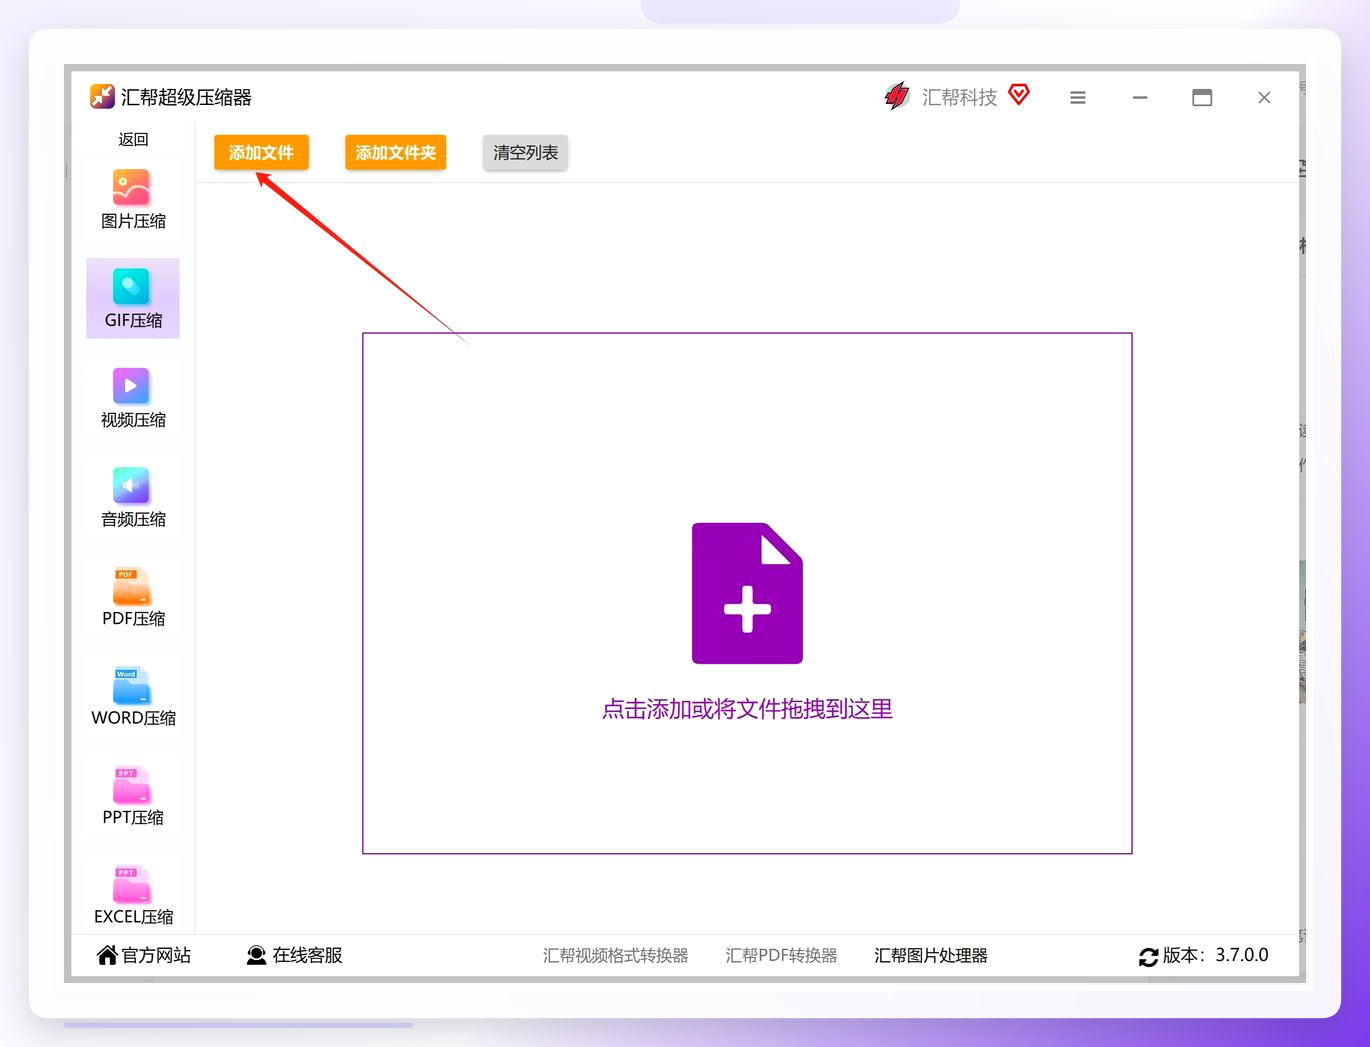Open the PPT压缩 icon
The image size is (1370, 1047).
click(x=131, y=784)
